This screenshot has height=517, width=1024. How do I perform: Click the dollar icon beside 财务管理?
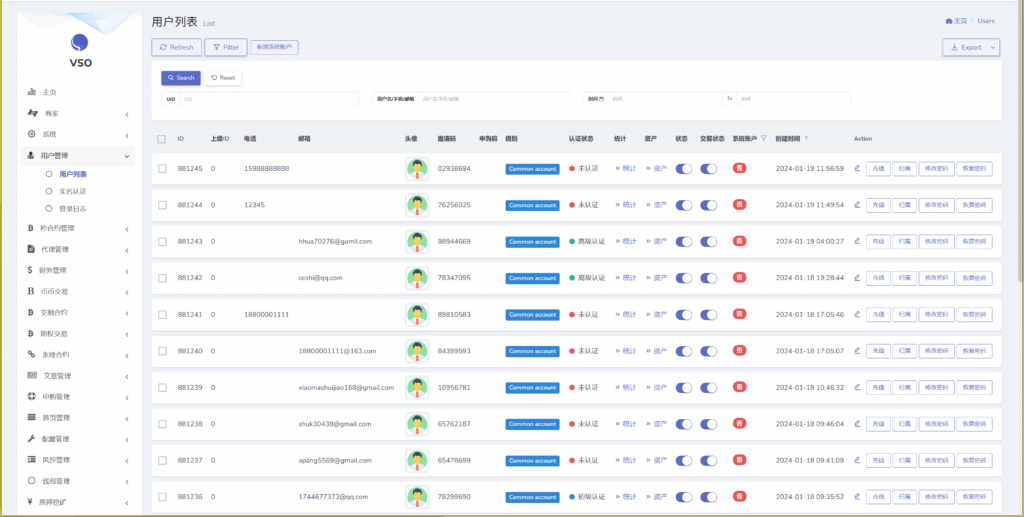[x=32, y=270]
